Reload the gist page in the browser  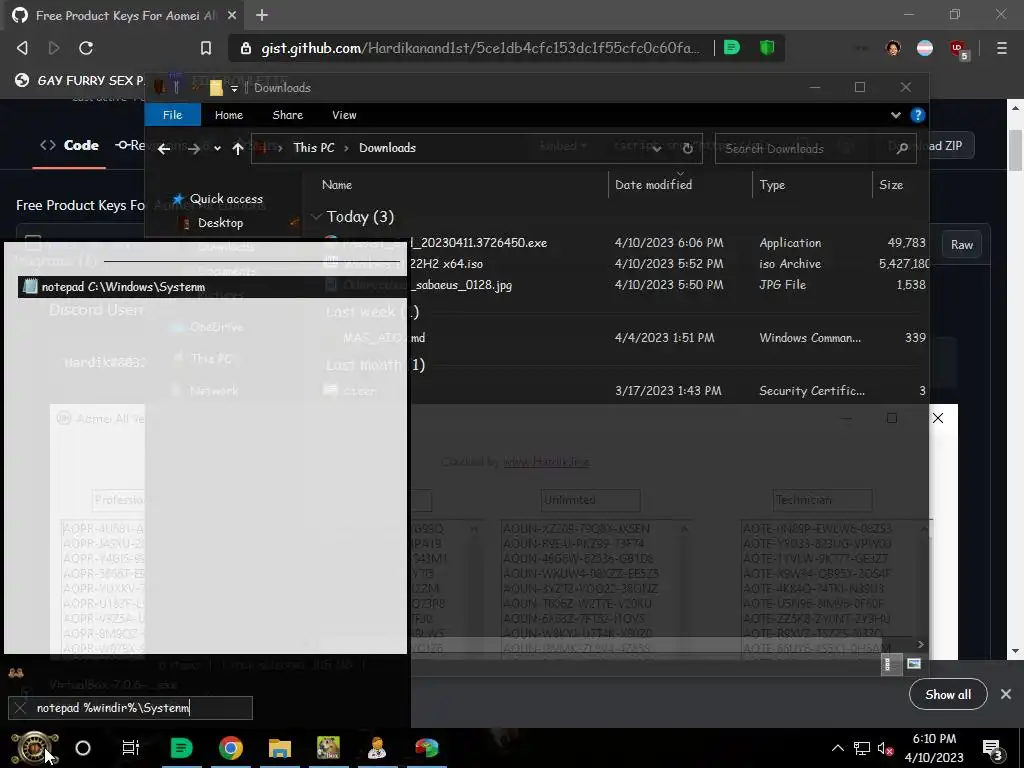[x=86, y=48]
